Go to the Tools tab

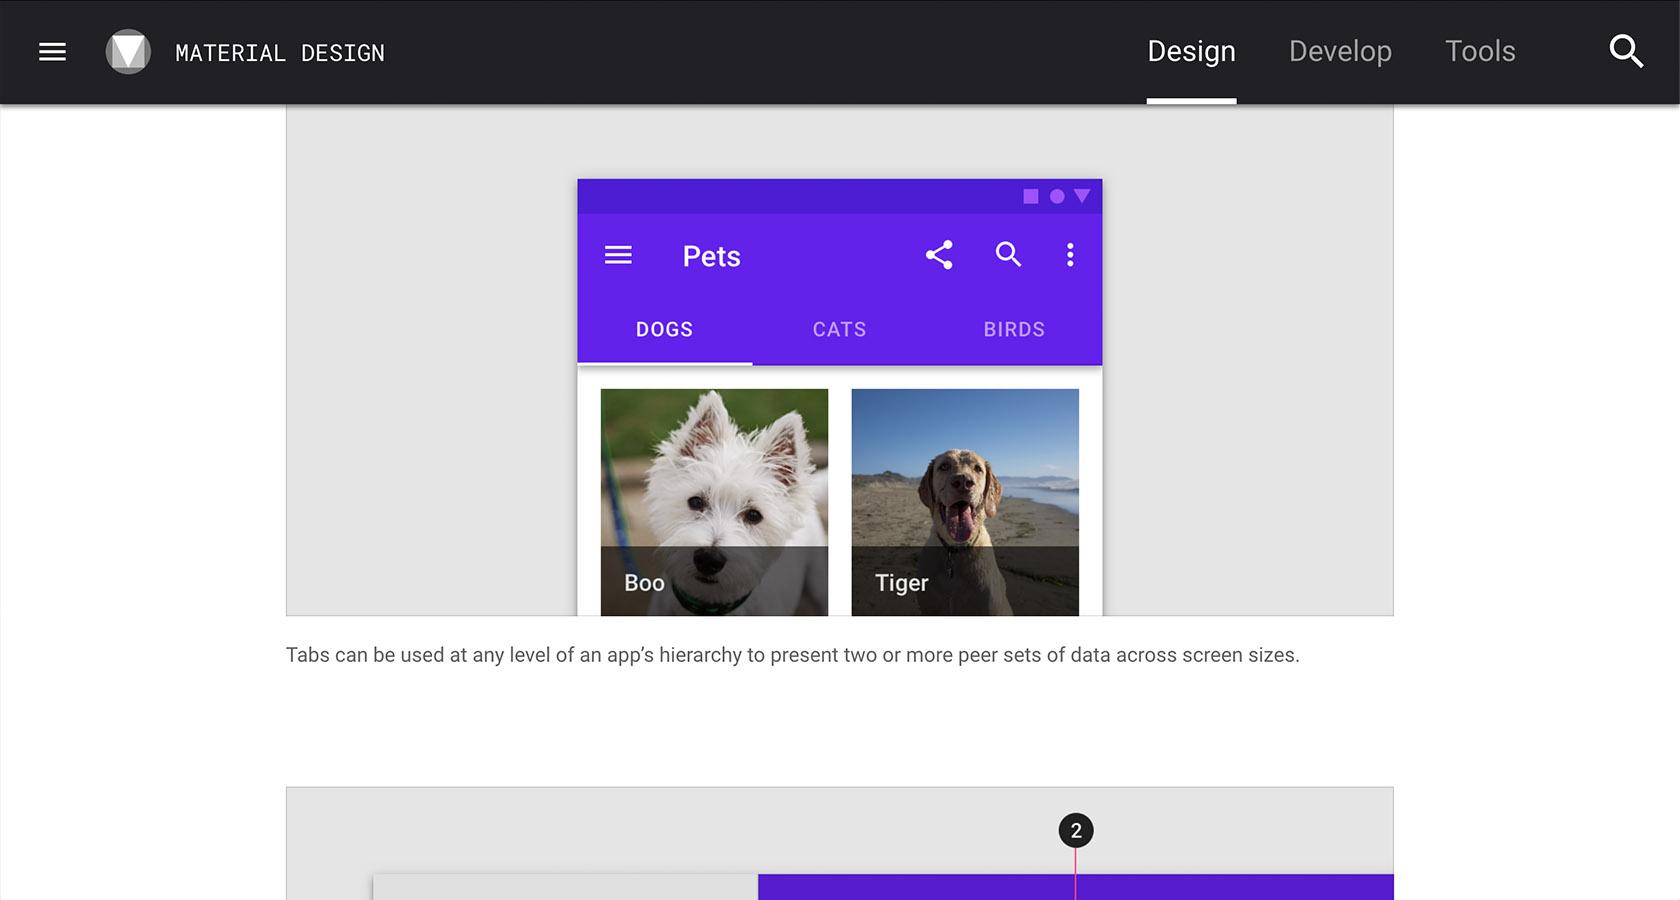click(x=1480, y=52)
